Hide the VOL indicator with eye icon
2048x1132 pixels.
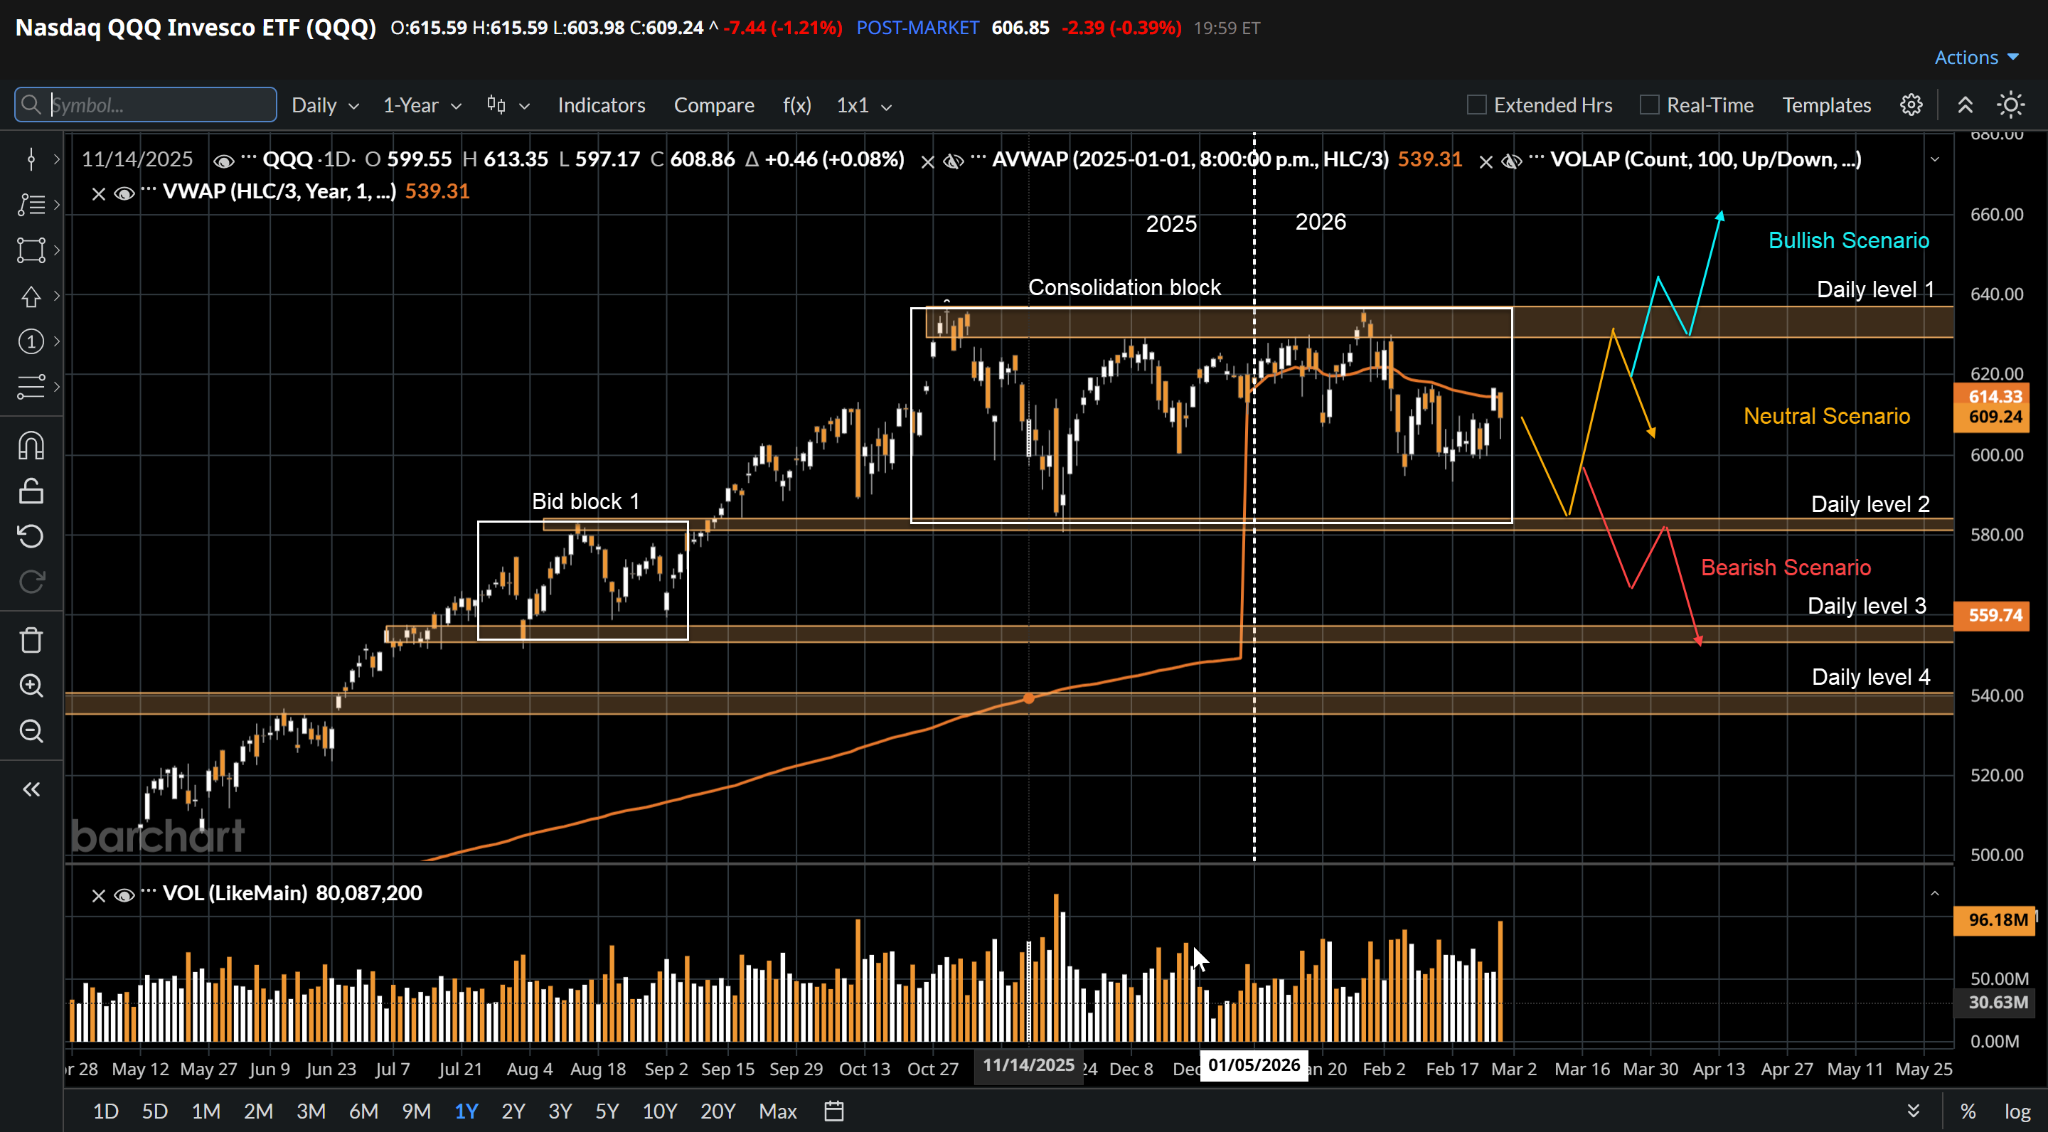coord(124,895)
